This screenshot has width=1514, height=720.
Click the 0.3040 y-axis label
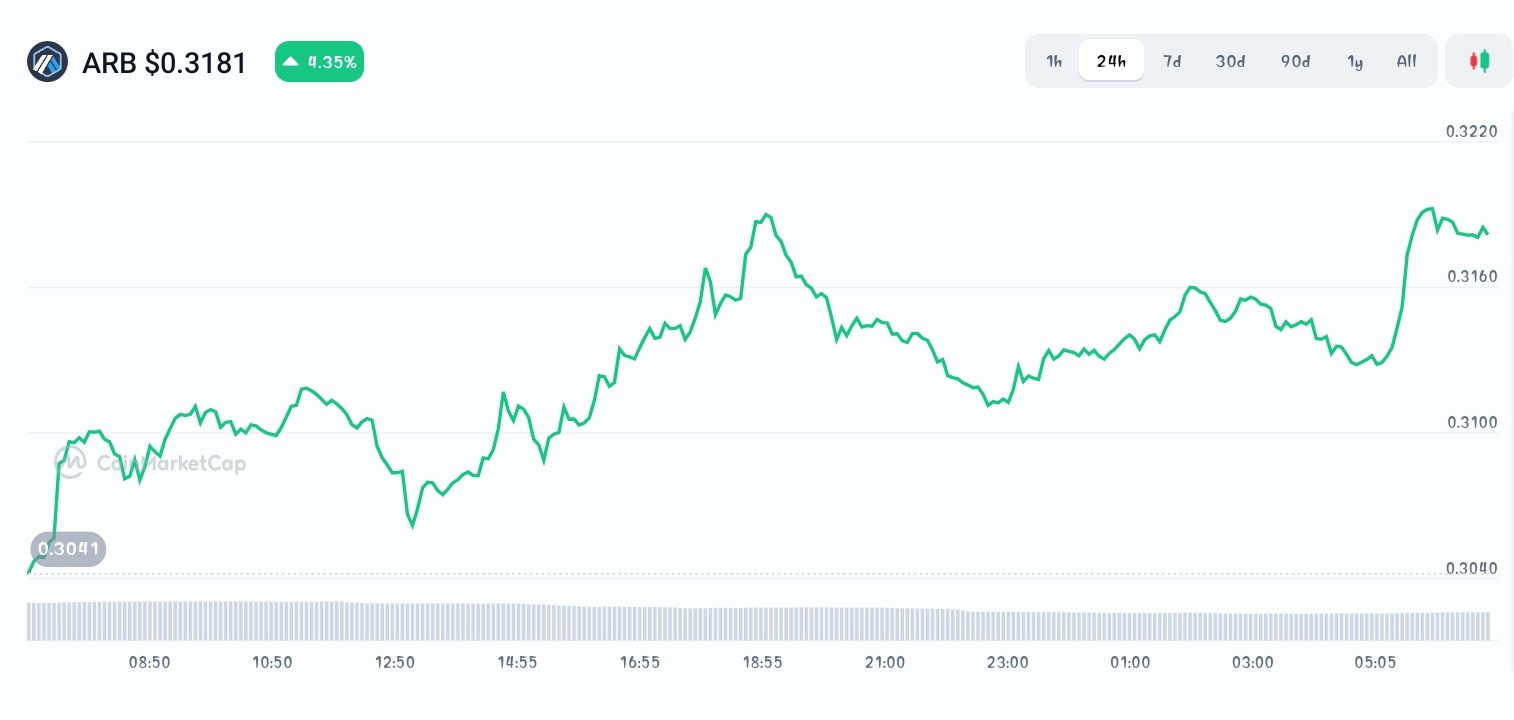(1472, 568)
